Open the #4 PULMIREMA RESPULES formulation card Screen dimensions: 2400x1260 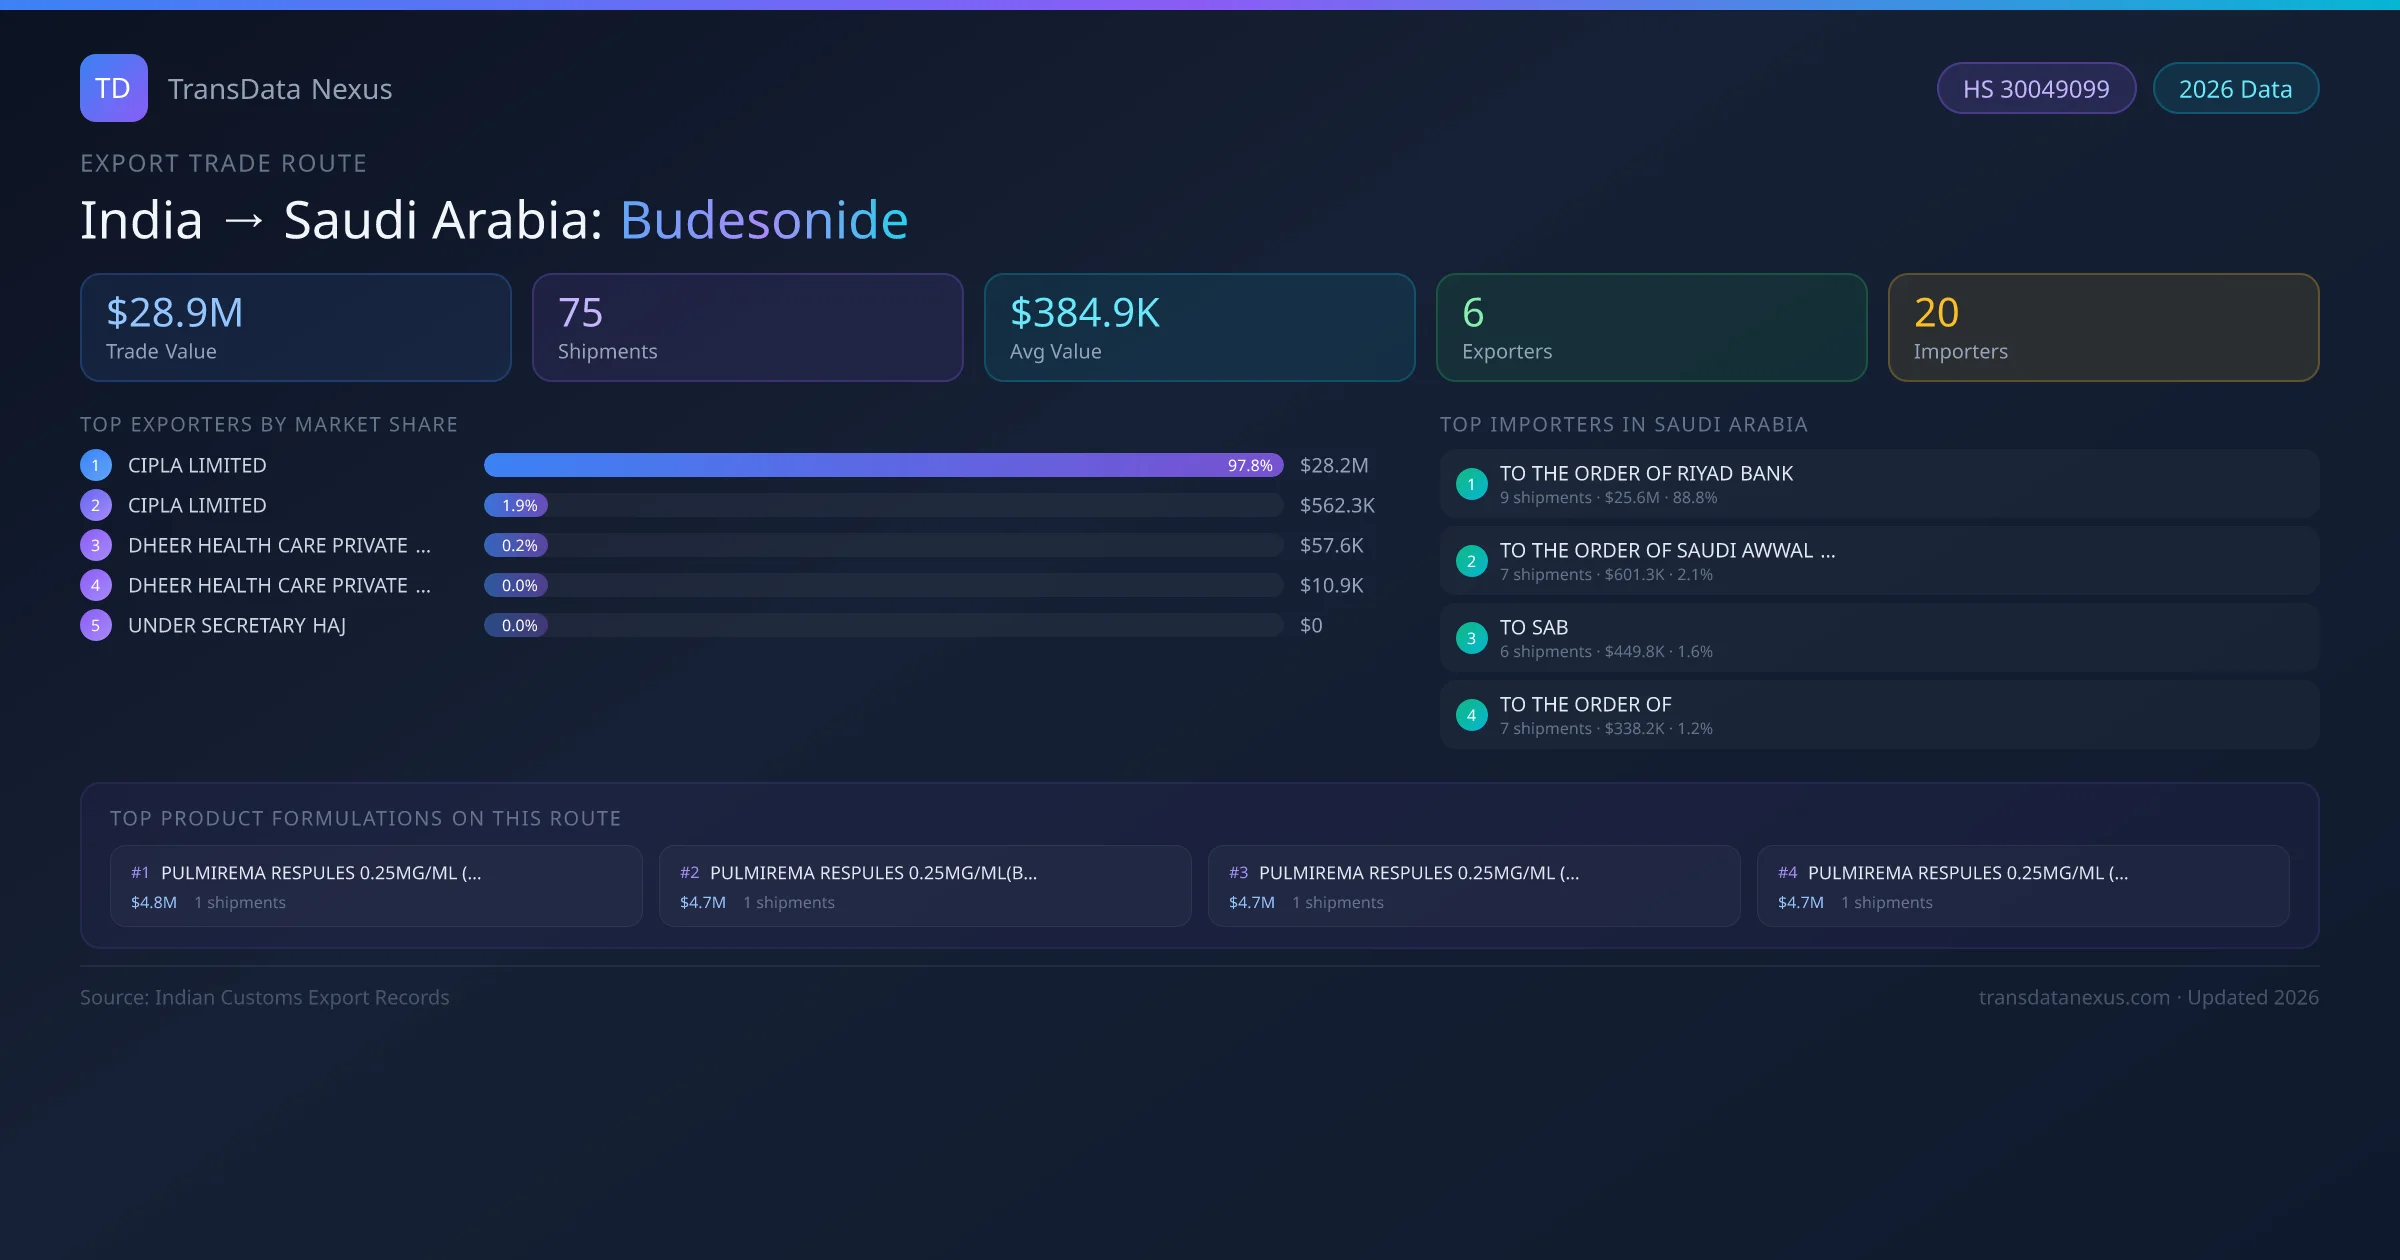point(2022,886)
